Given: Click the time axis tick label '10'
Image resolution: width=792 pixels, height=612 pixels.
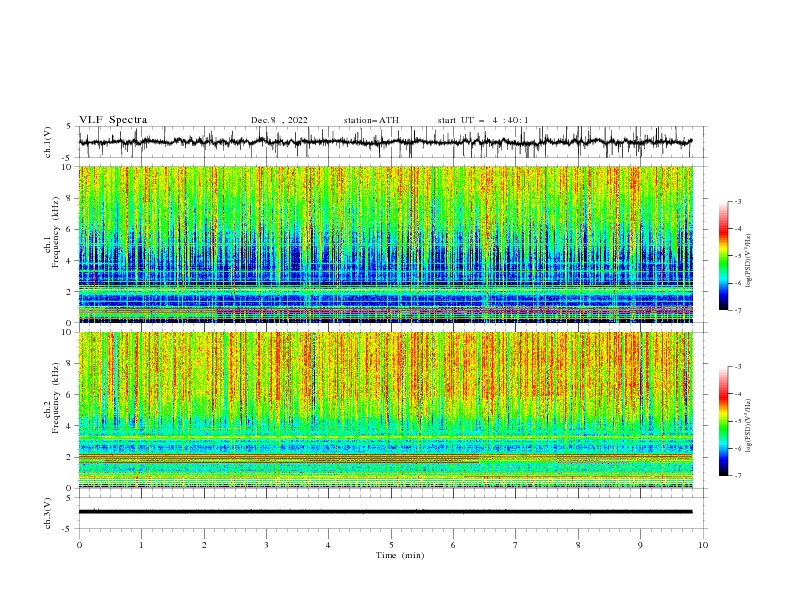Looking at the screenshot, I should point(703,545).
